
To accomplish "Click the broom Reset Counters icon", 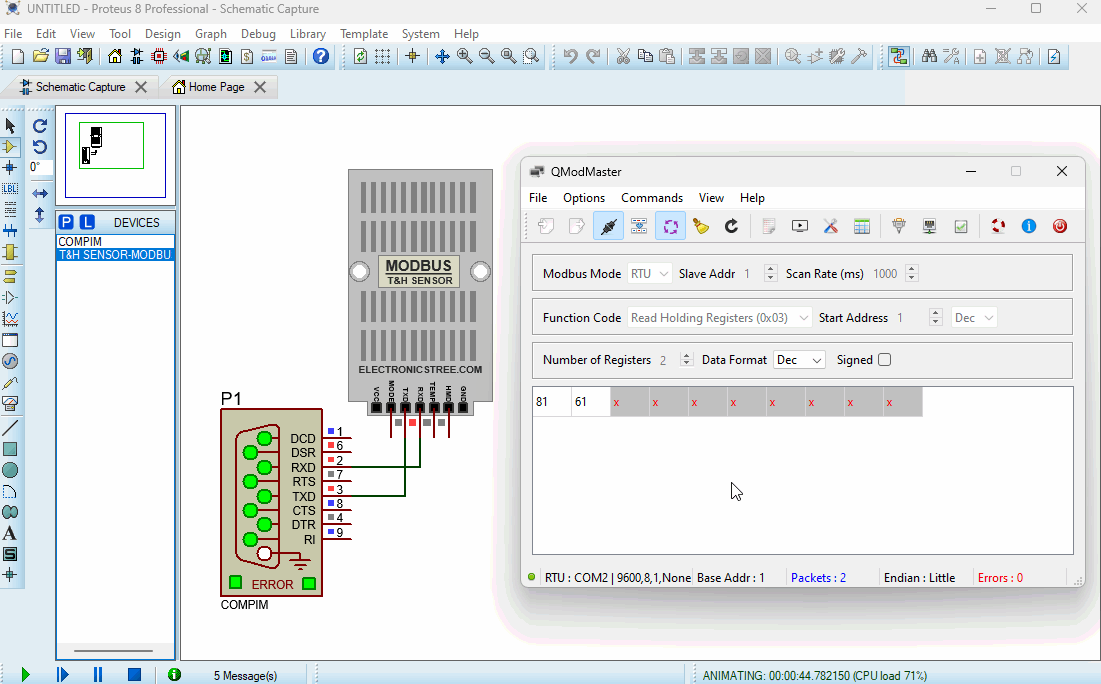I will point(700,226).
